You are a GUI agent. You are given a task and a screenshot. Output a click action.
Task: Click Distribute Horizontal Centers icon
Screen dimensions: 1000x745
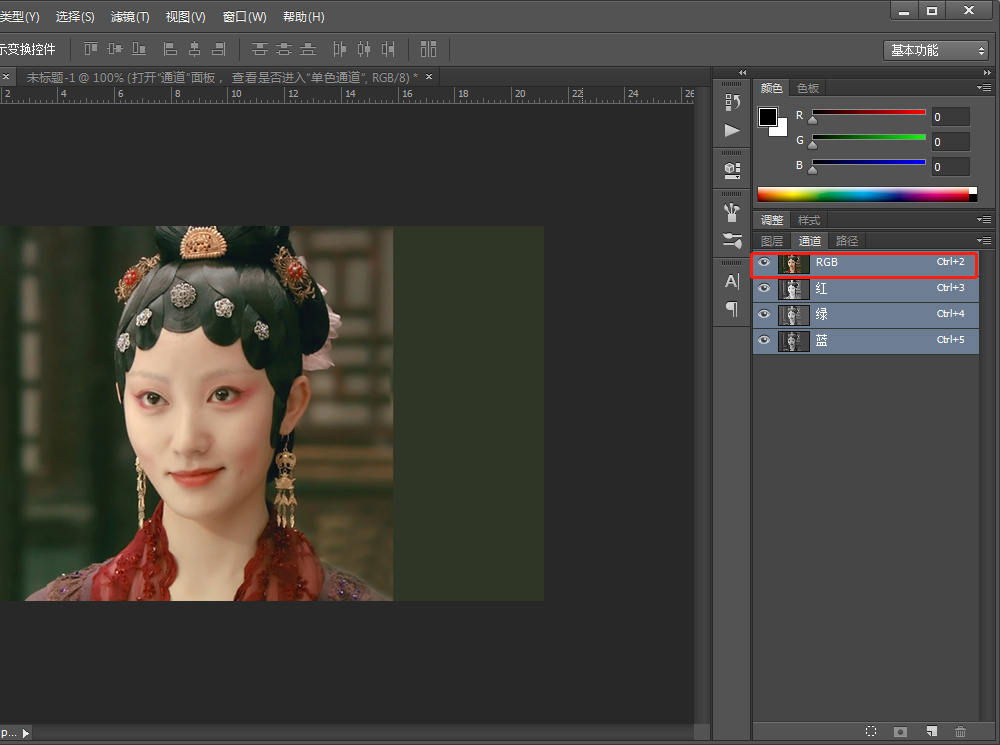[364, 48]
